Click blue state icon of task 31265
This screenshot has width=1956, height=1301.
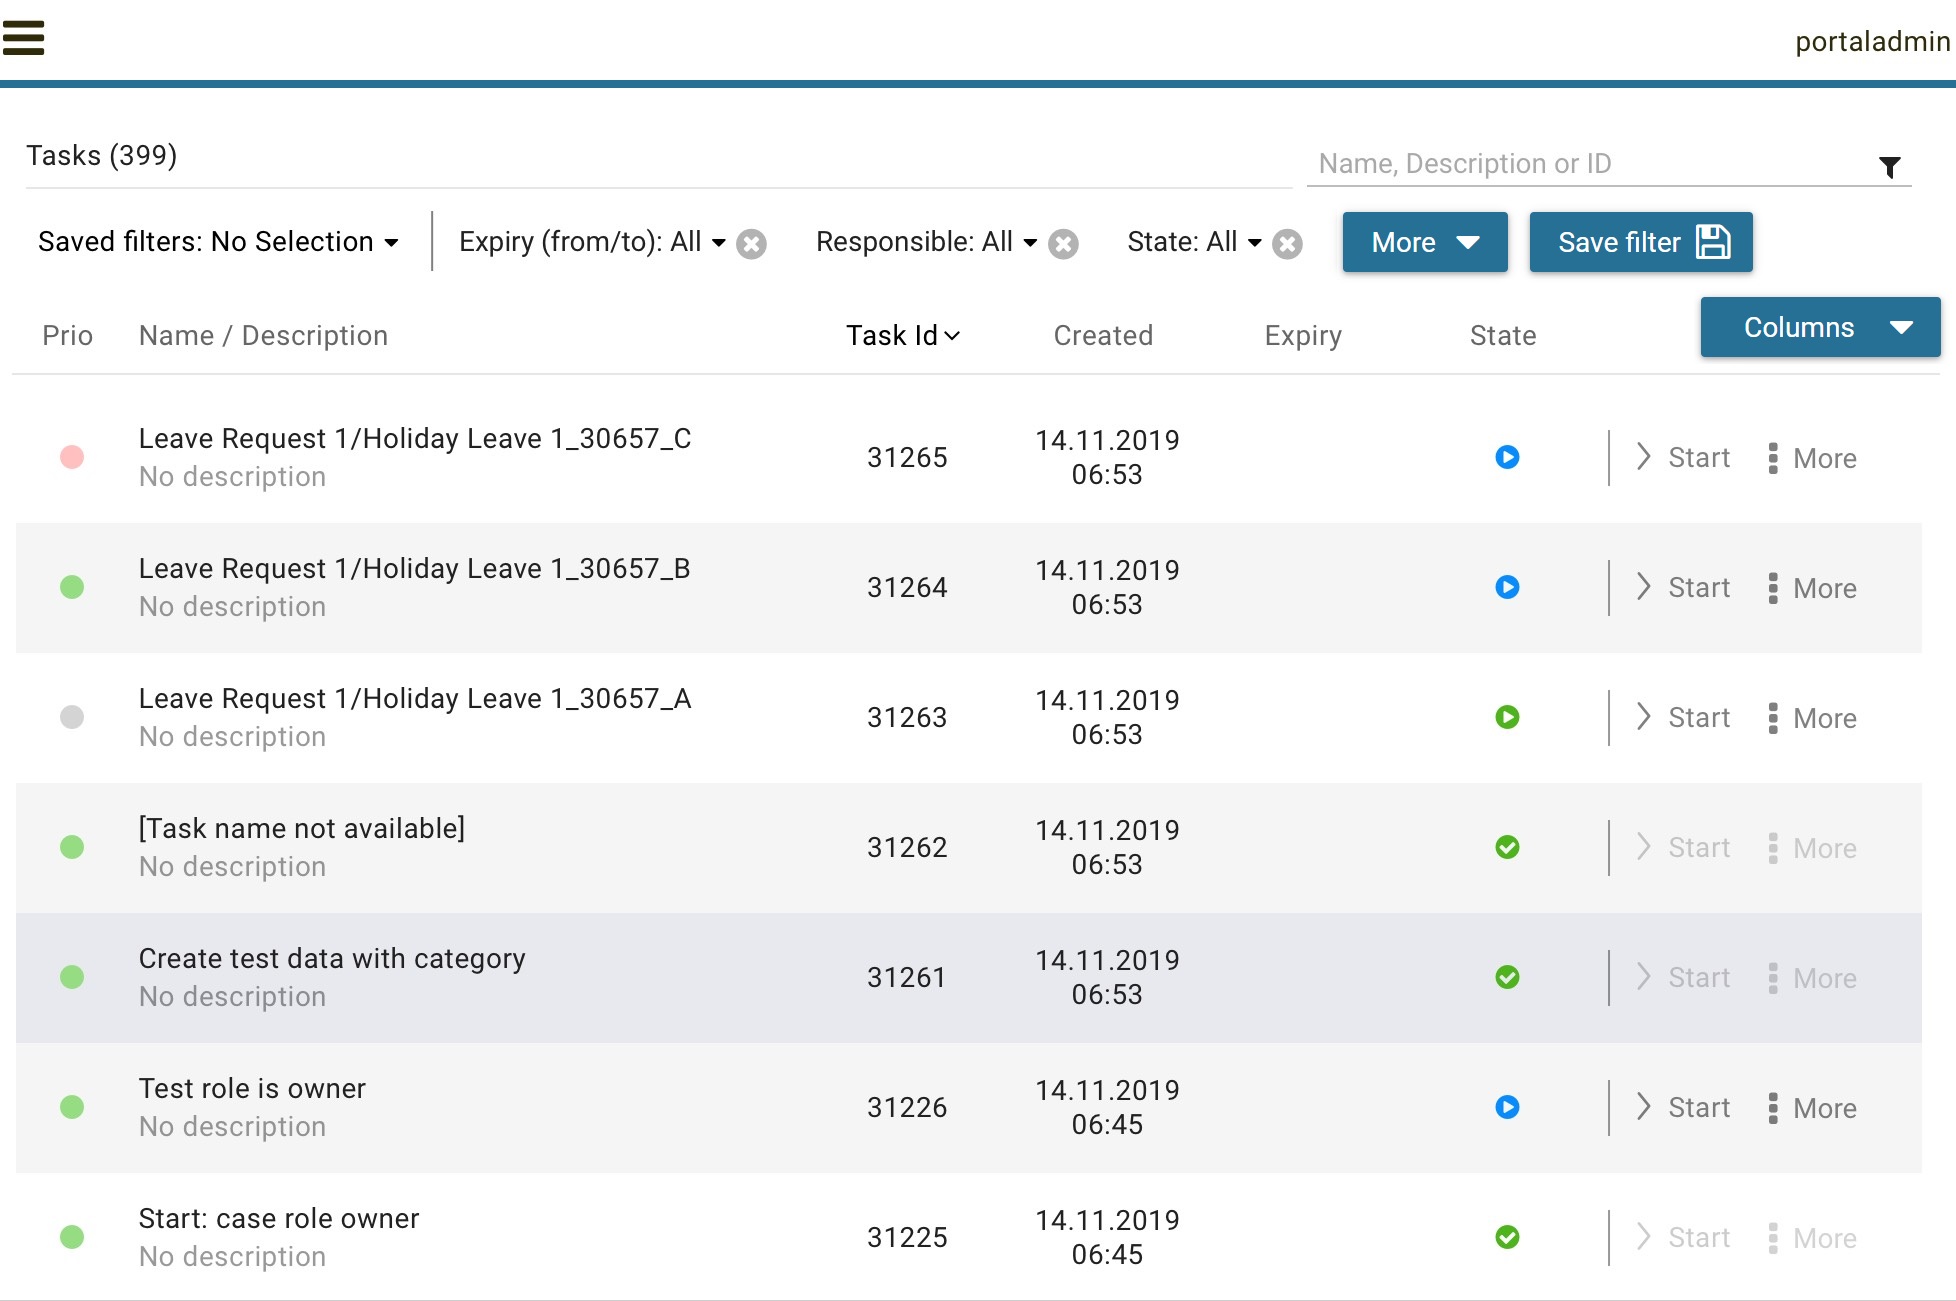coord(1507,457)
